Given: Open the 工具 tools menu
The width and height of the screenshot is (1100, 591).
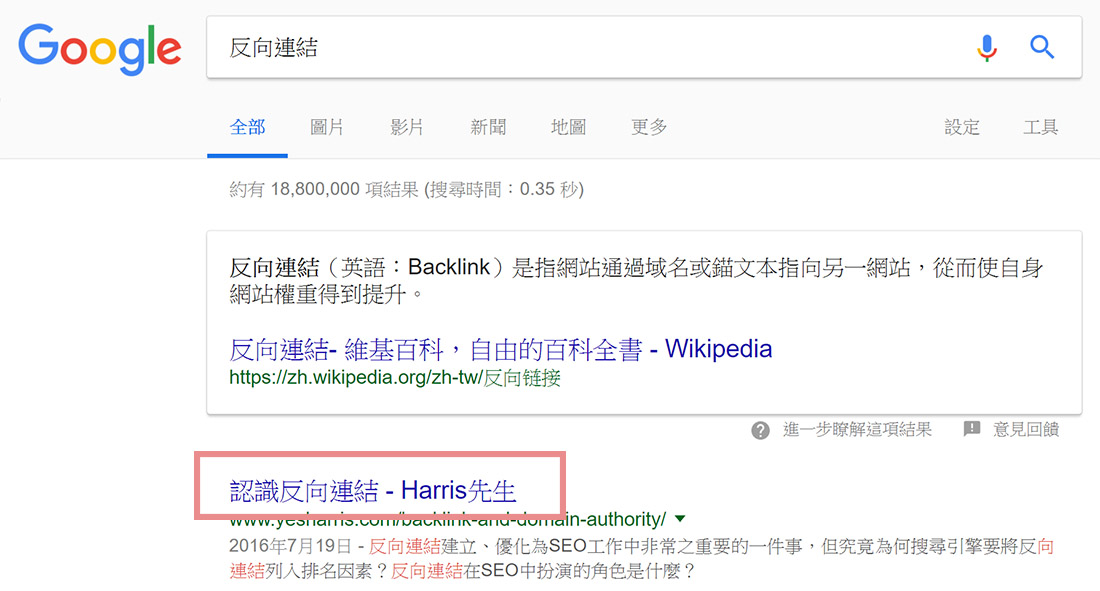Looking at the screenshot, I should click(1040, 127).
